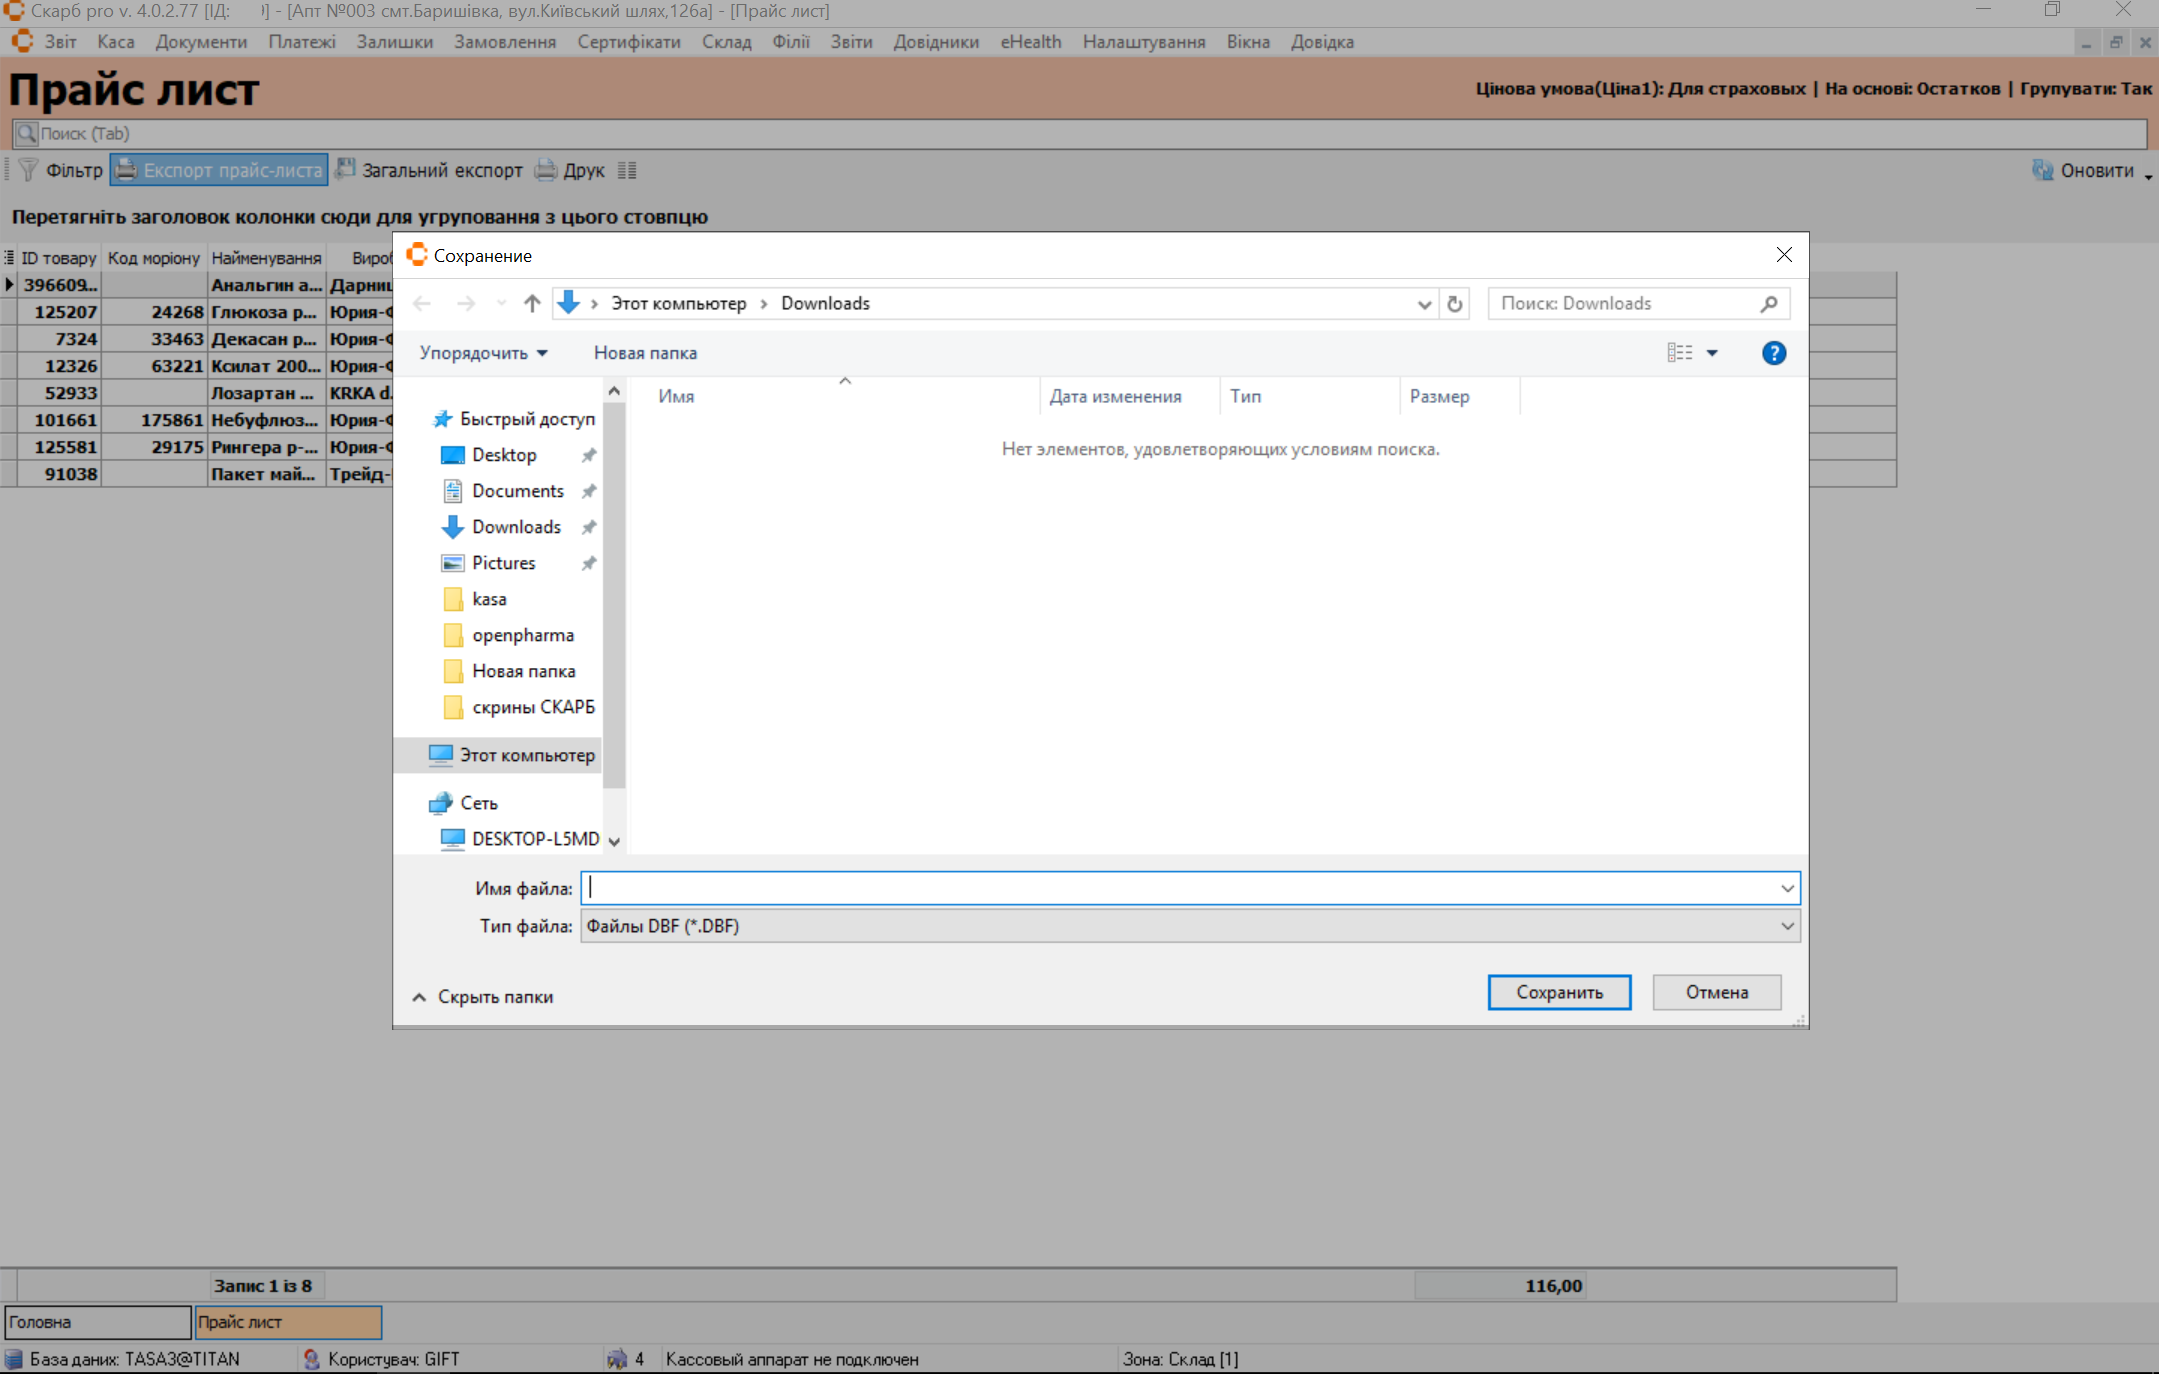Collapse folders with Скрыть папки

coord(483,997)
